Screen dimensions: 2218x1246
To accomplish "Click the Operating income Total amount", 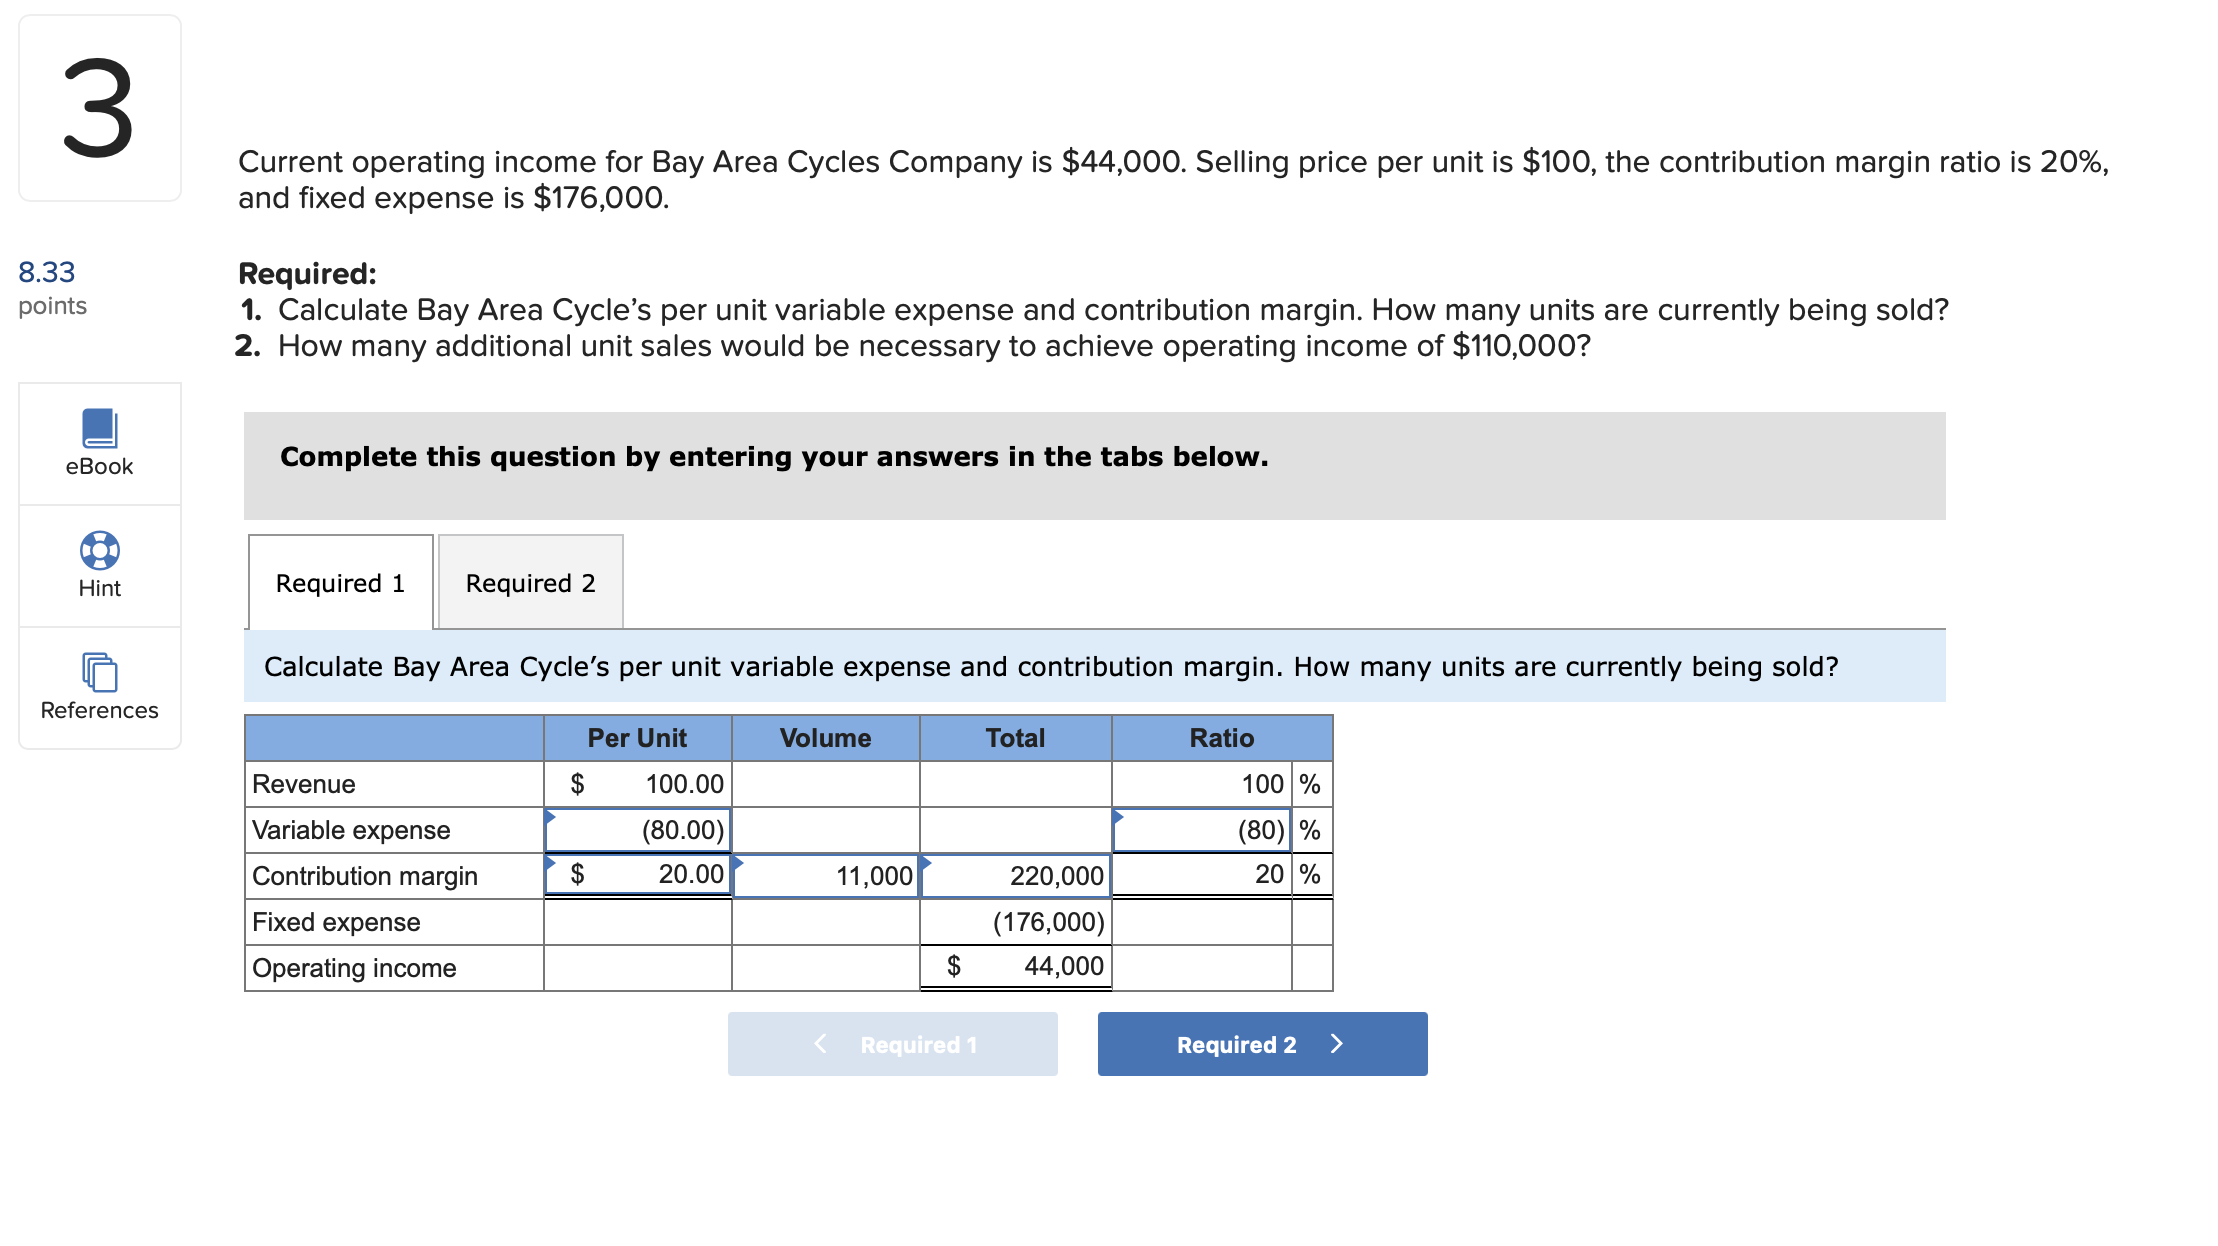I will (1014, 966).
